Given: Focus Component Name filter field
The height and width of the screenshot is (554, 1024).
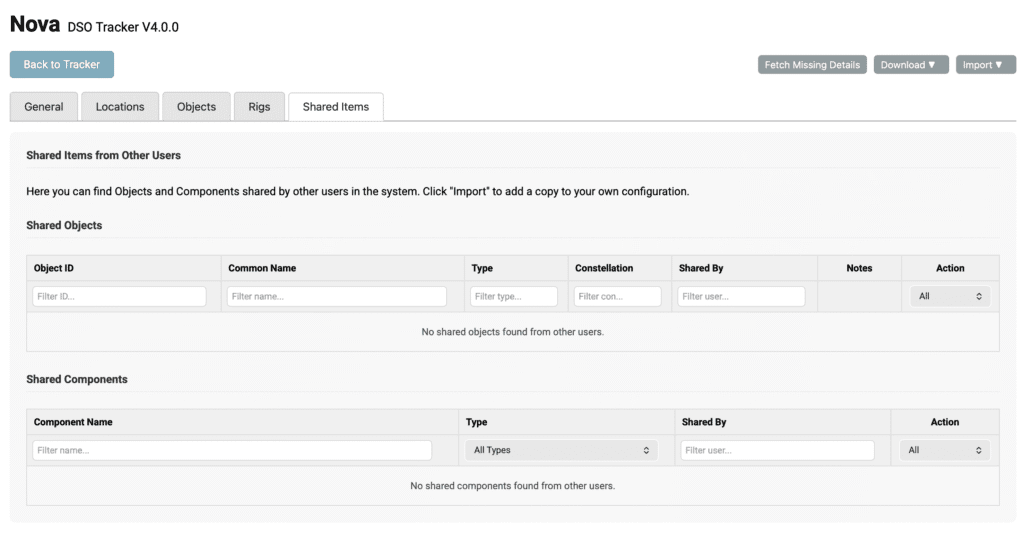Looking at the screenshot, I should tap(232, 450).
